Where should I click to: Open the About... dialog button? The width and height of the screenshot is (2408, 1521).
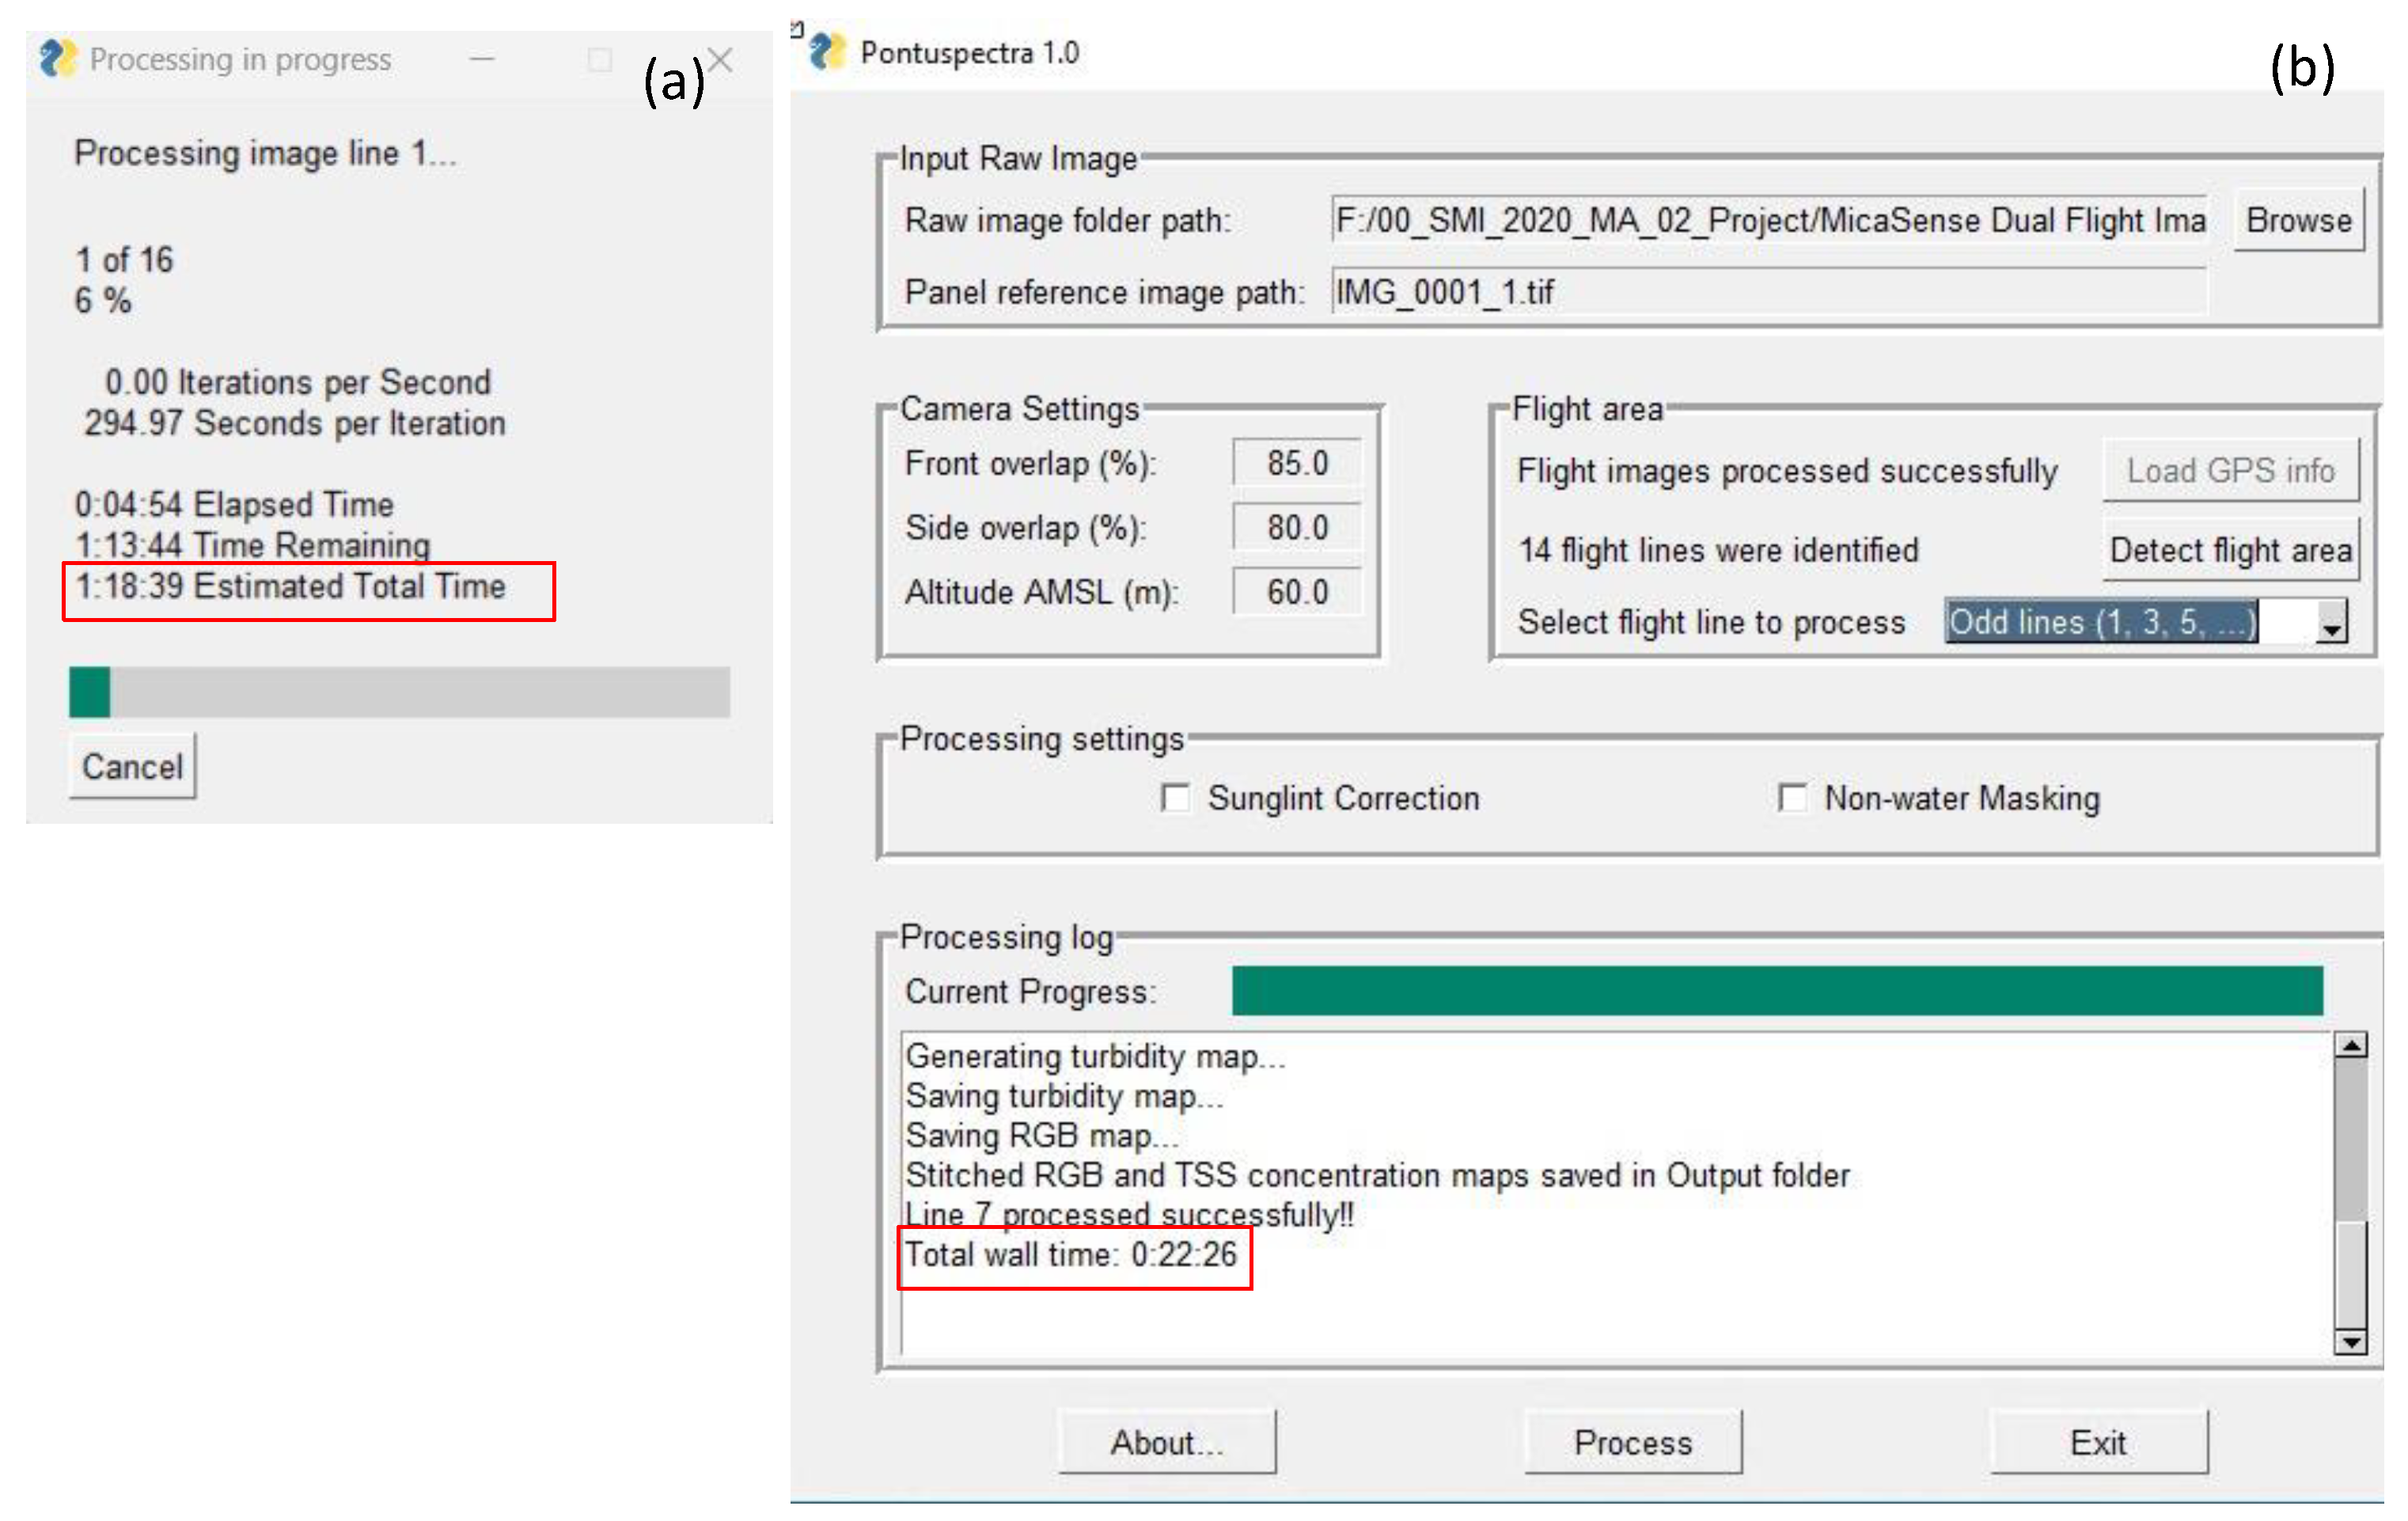[x=1167, y=1442]
